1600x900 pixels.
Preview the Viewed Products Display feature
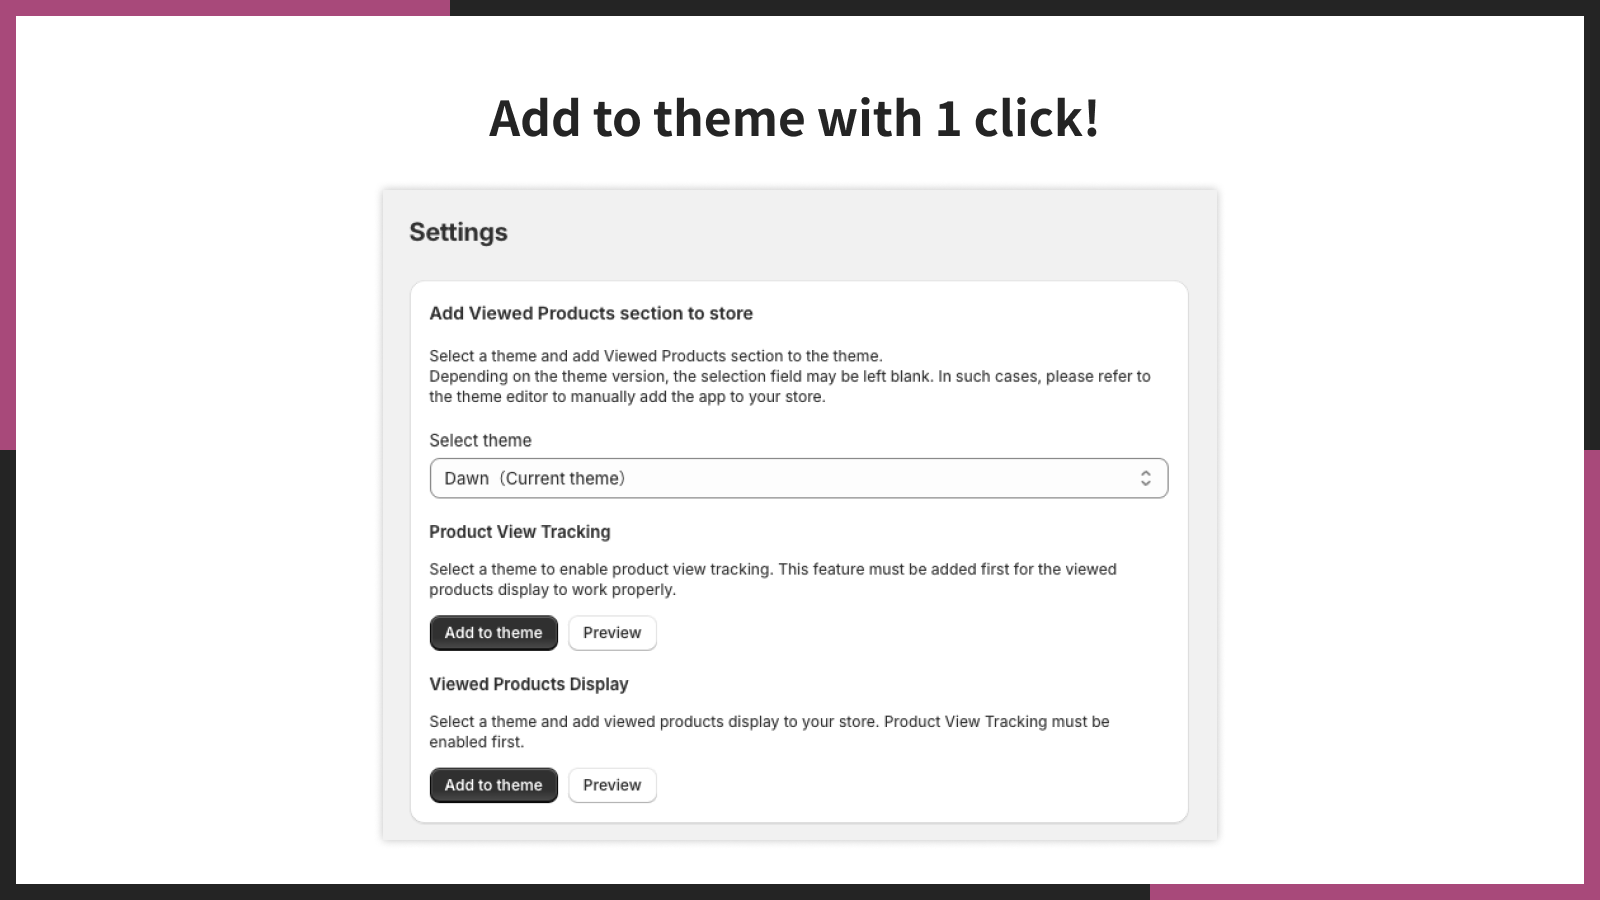pyautogui.click(x=612, y=785)
